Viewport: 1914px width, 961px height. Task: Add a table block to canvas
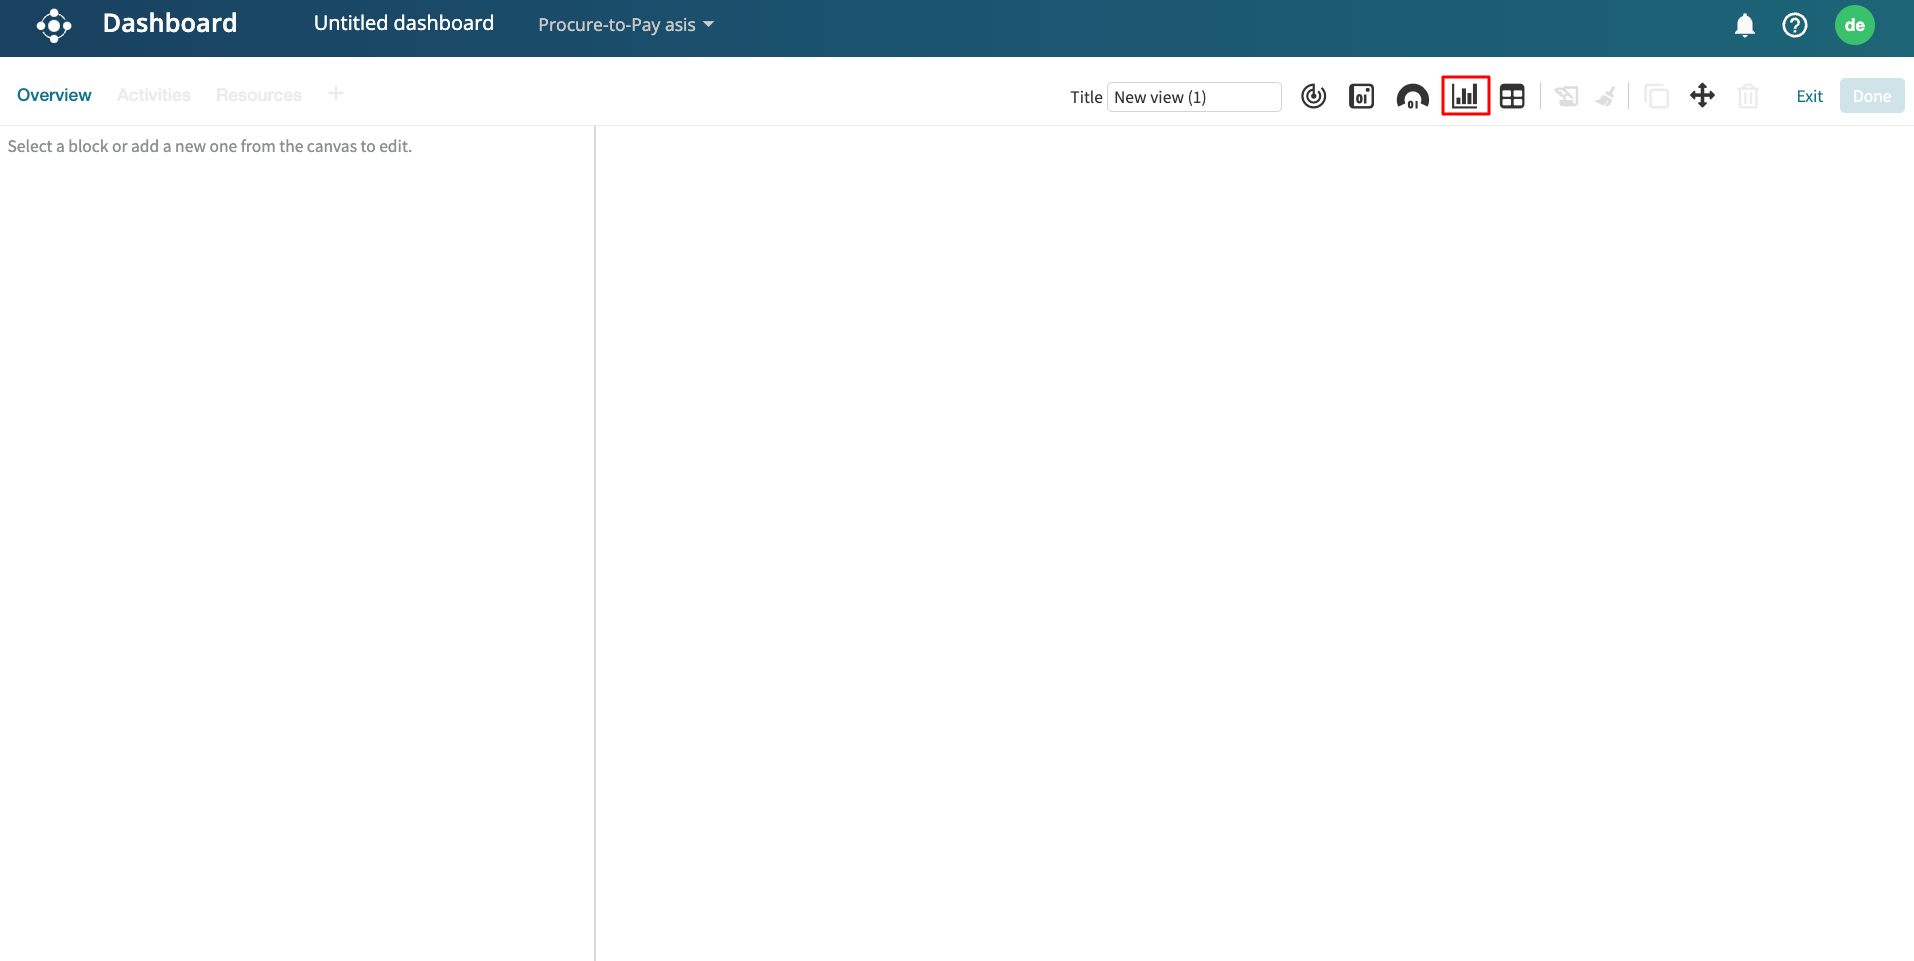pyautogui.click(x=1512, y=96)
